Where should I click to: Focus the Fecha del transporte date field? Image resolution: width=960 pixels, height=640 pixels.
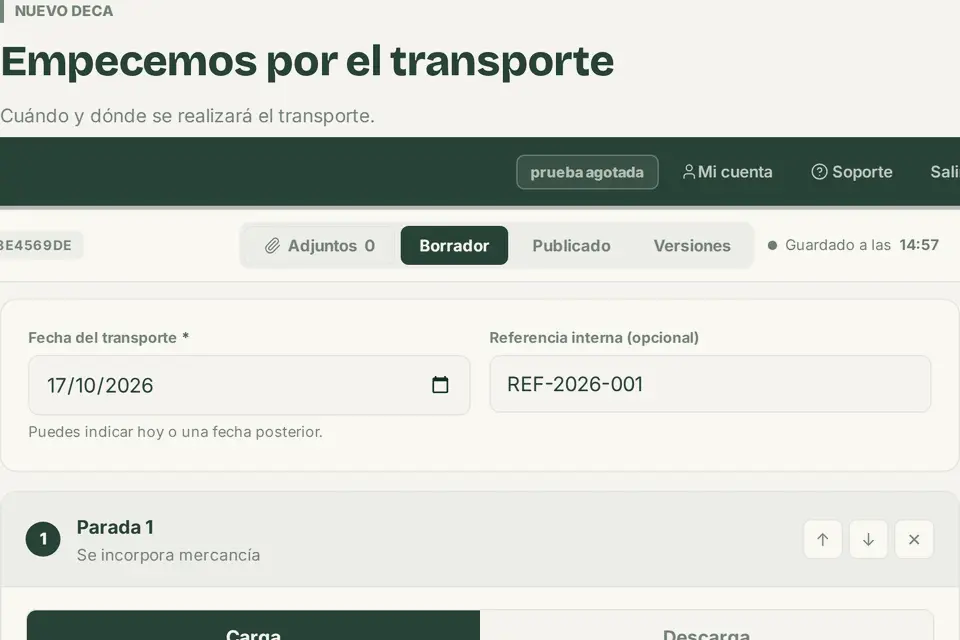tap(249, 385)
